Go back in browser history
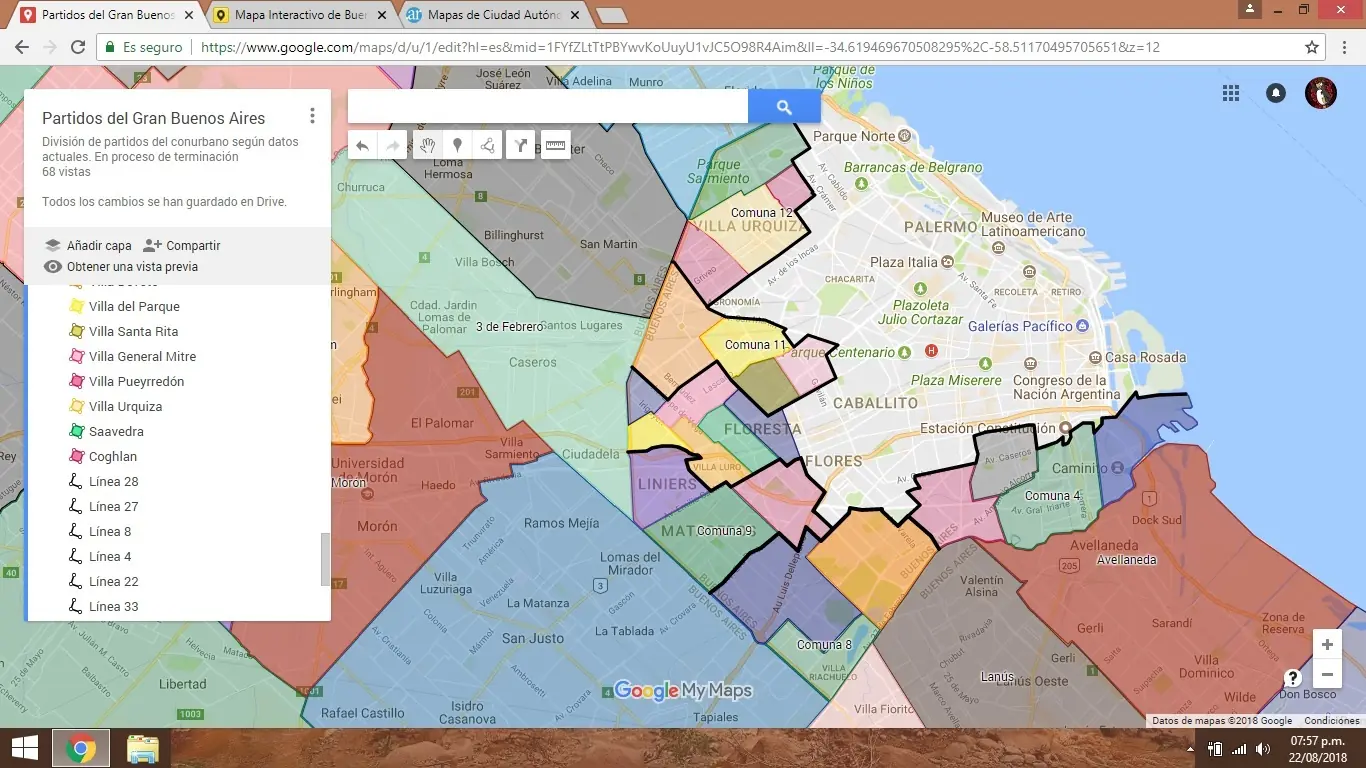 pos(21,47)
